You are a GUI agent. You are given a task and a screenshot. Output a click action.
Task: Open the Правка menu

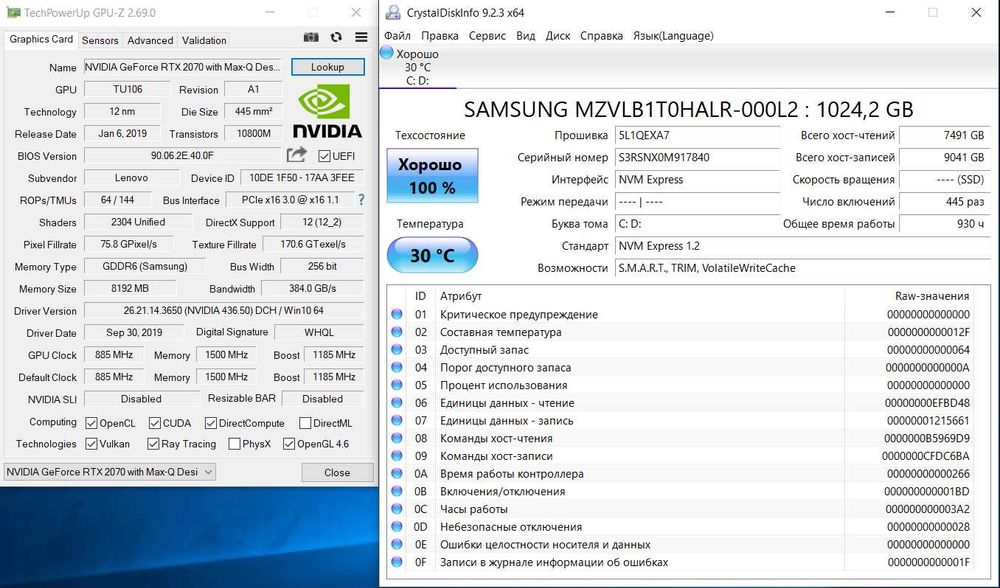(x=439, y=36)
